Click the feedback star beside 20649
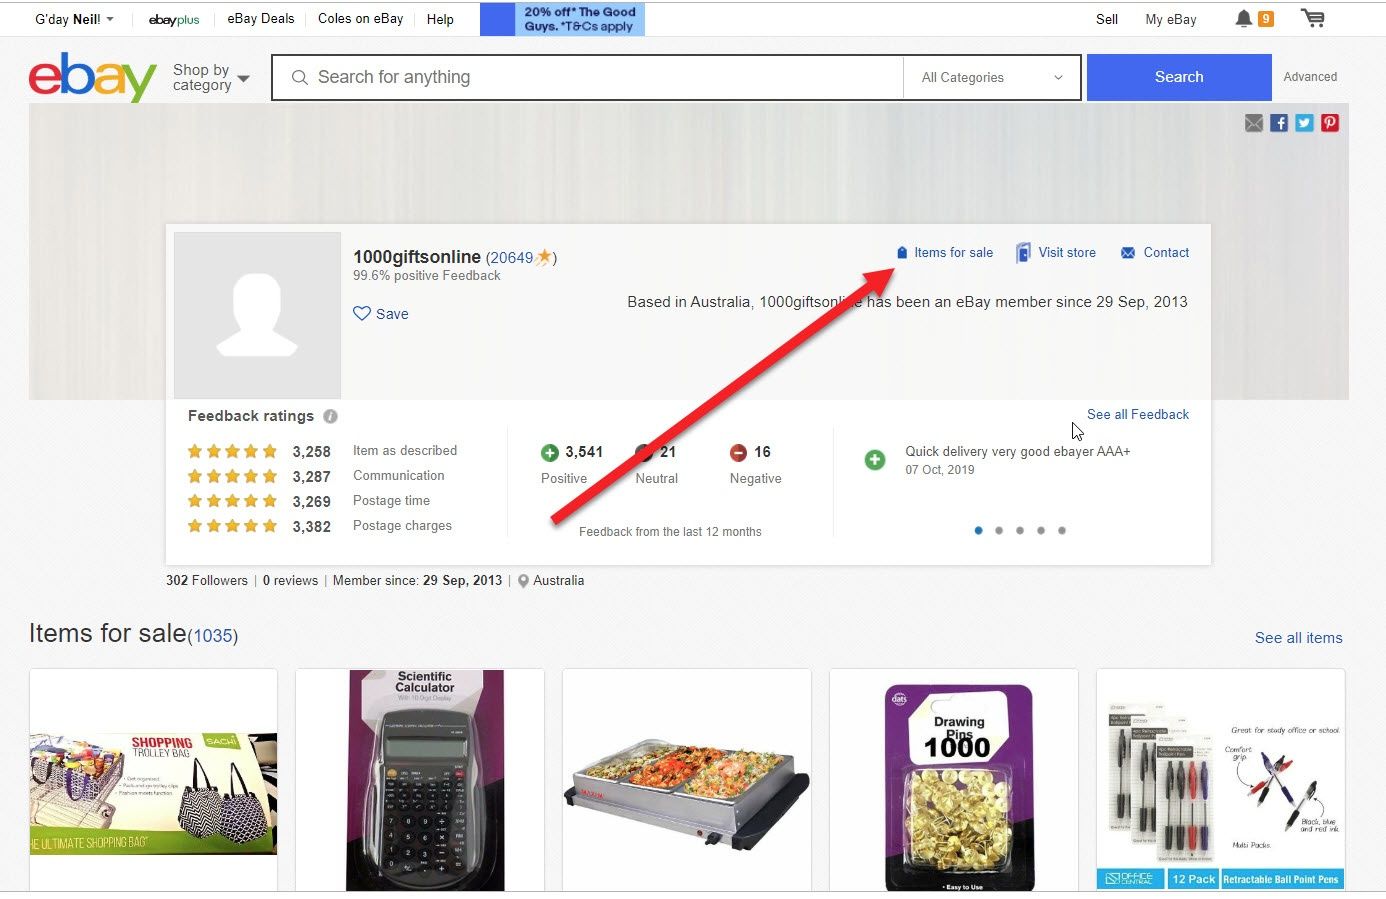The height and width of the screenshot is (899, 1386). tap(544, 257)
